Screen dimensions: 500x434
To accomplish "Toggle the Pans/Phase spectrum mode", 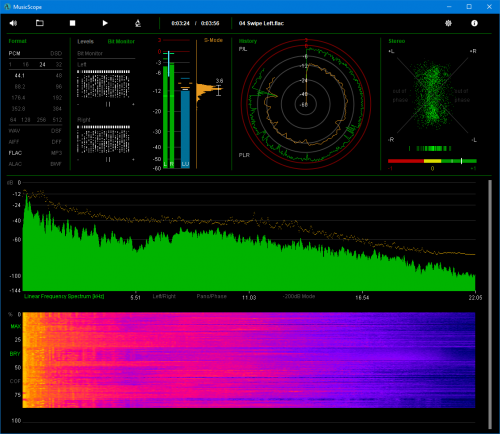I will pyautogui.click(x=211, y=296).
